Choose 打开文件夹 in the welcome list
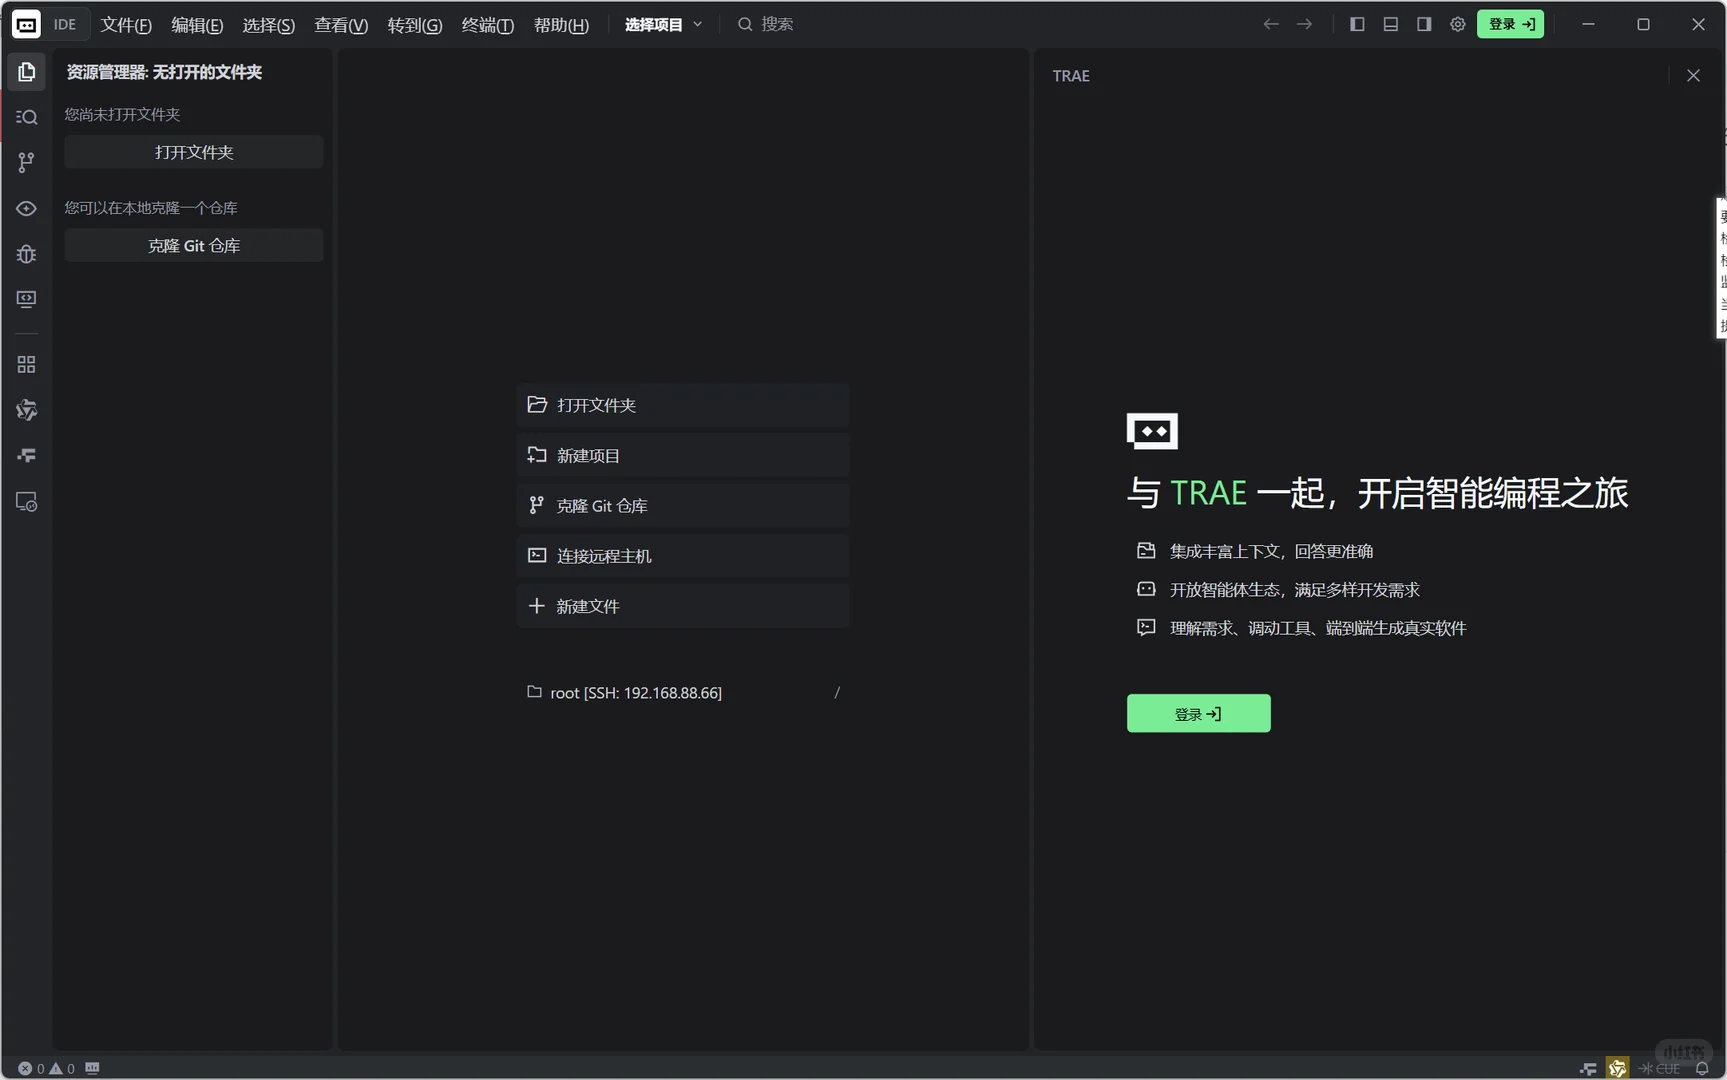The image size is (1727, 1080). (683, 405)
